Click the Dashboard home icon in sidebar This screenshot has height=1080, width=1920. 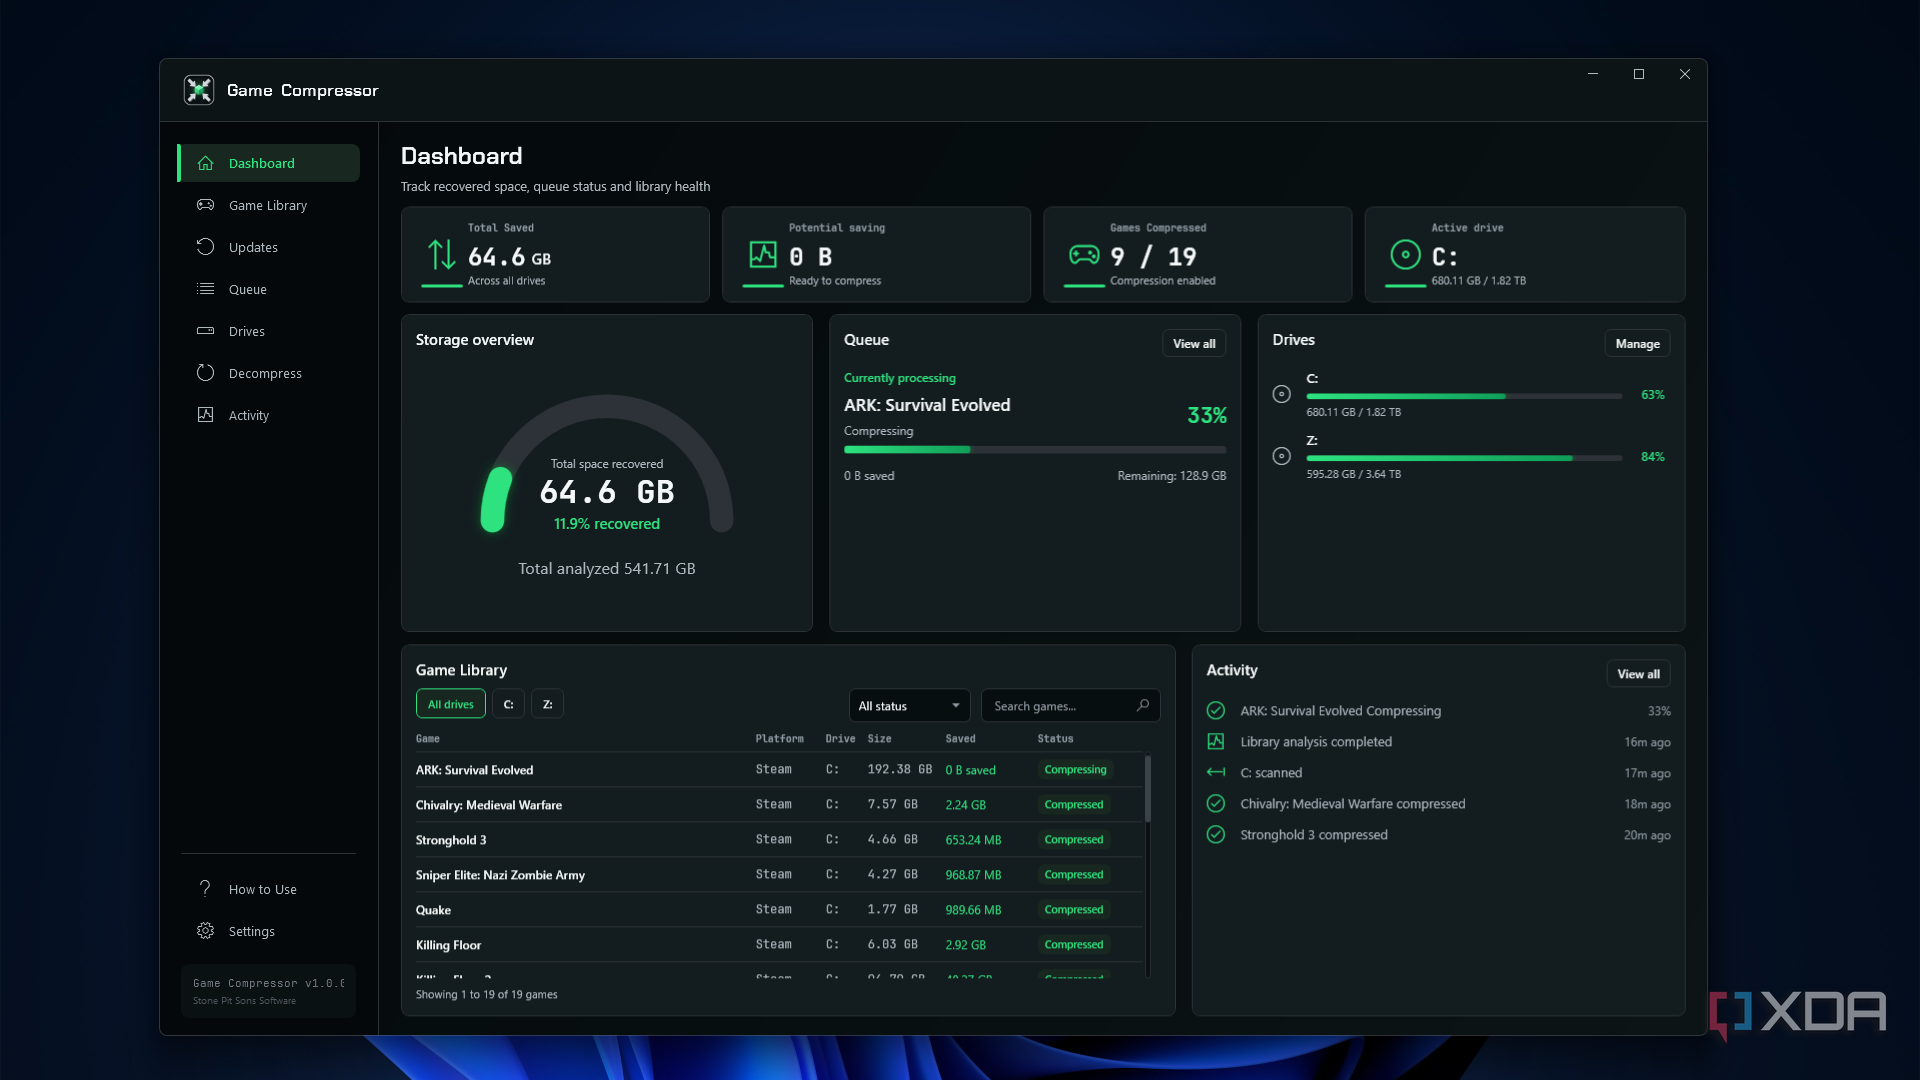click(x=206, y=163)
